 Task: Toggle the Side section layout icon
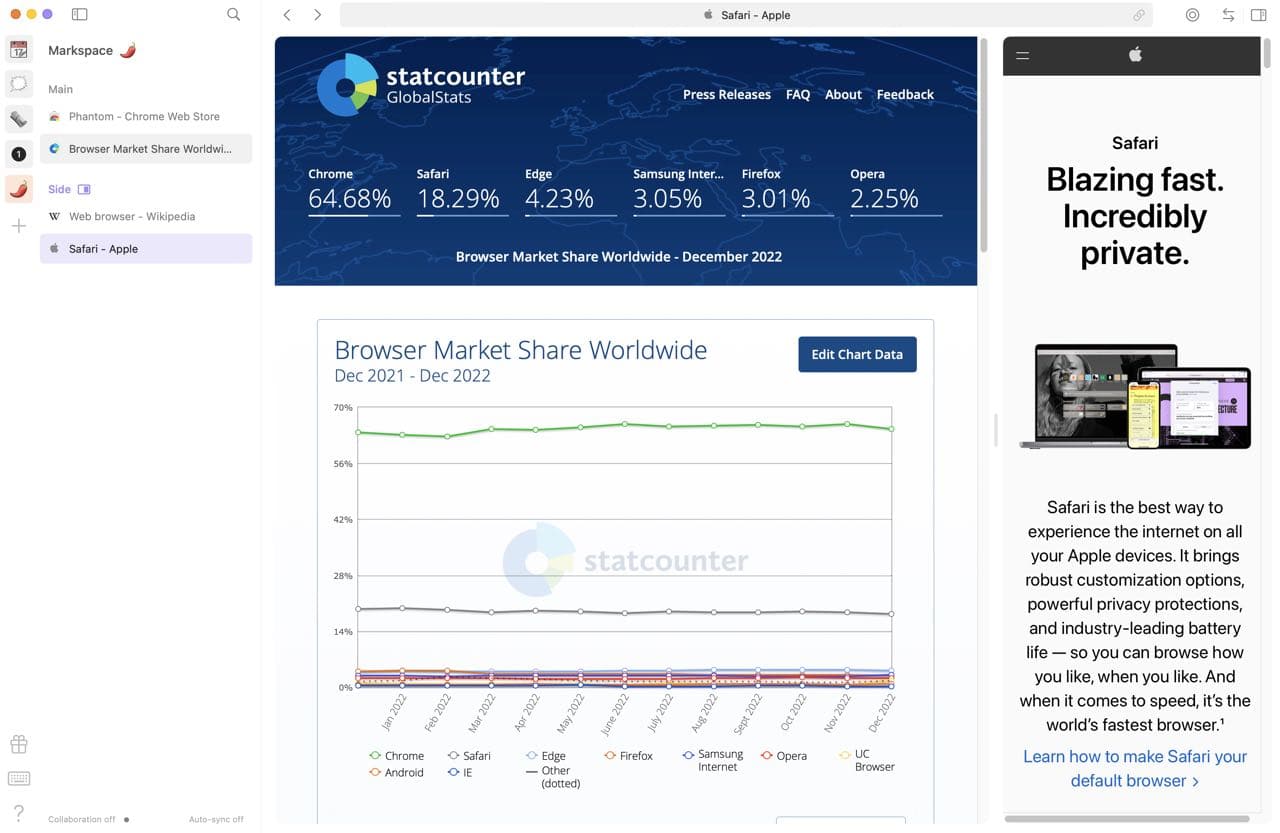tap(84, 189)
